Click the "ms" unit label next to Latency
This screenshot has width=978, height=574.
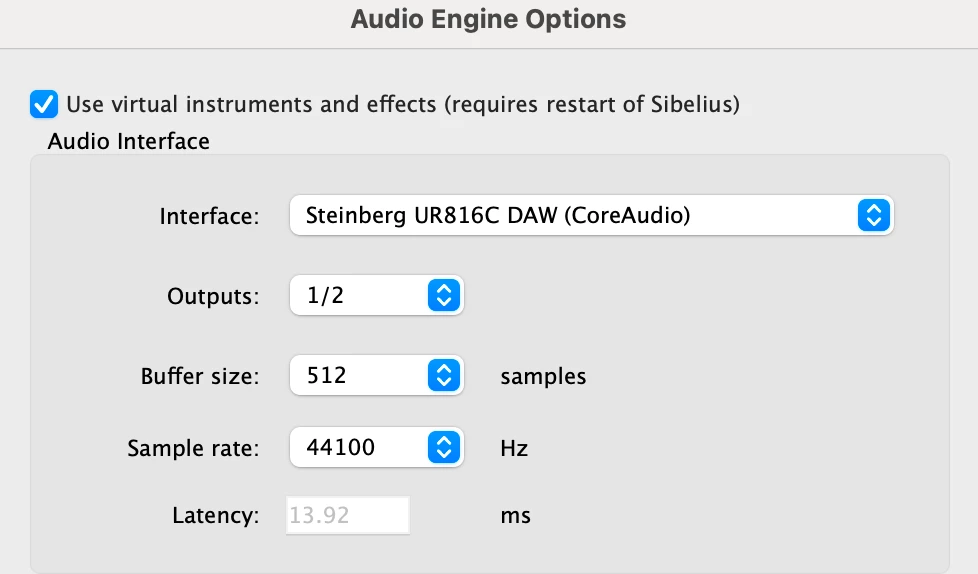[x=515, y=517]
